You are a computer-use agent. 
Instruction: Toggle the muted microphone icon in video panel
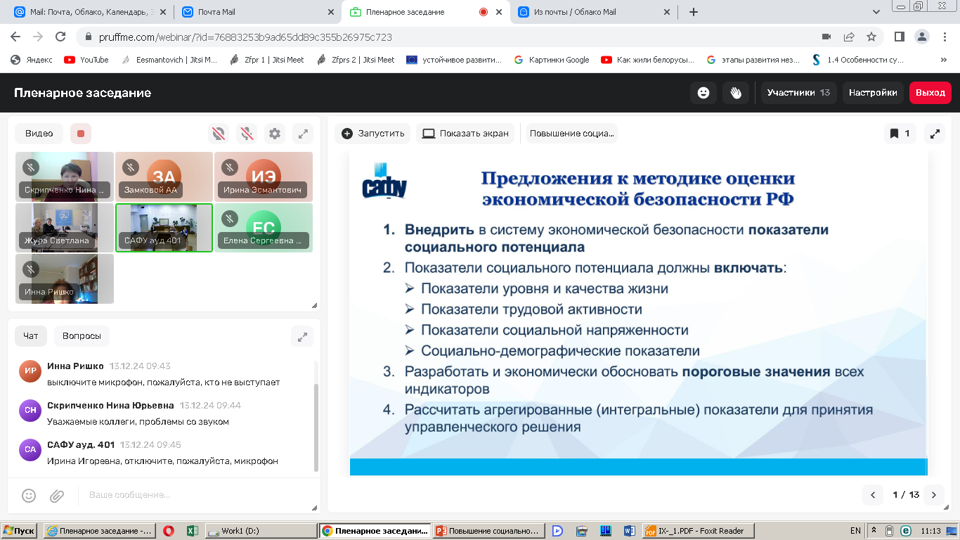[x=246, y=133]
